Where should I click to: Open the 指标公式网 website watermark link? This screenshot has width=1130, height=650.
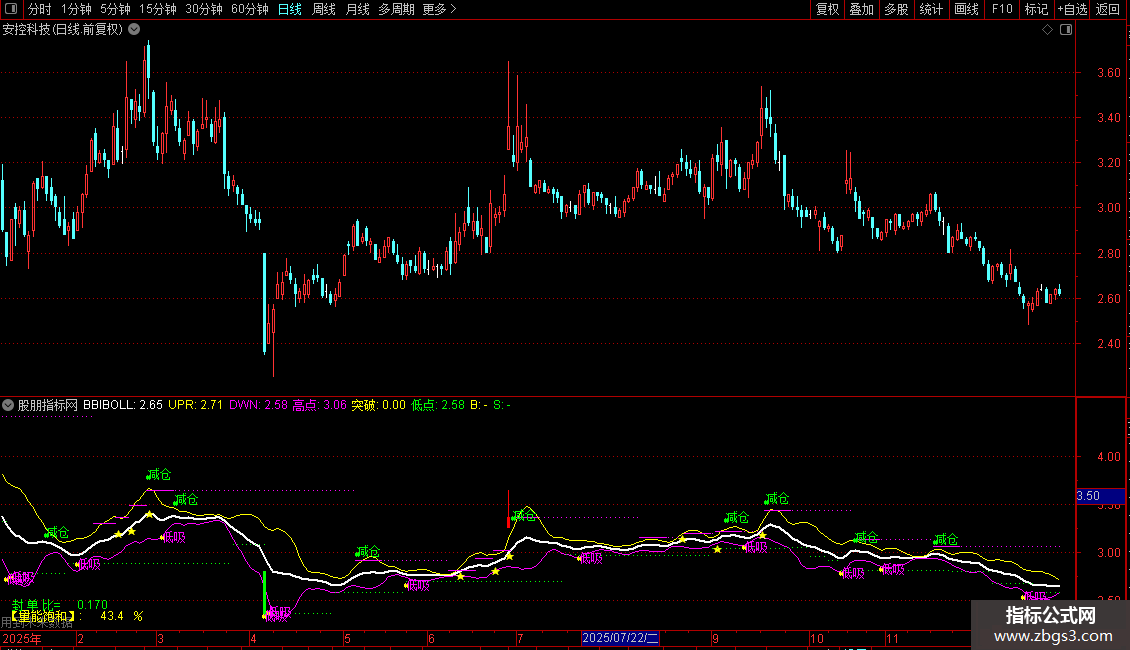pyautogui.click(x=1051, y=625)
